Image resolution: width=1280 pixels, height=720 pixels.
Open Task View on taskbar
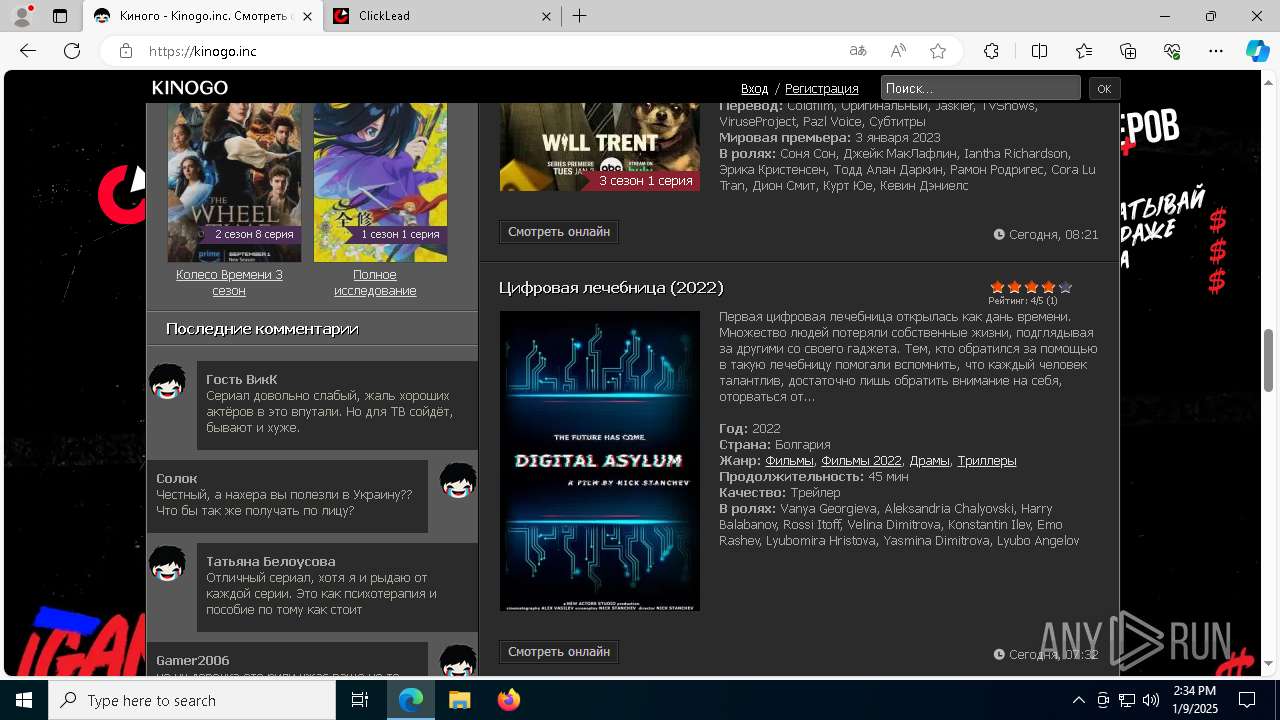tap(360, 700)
